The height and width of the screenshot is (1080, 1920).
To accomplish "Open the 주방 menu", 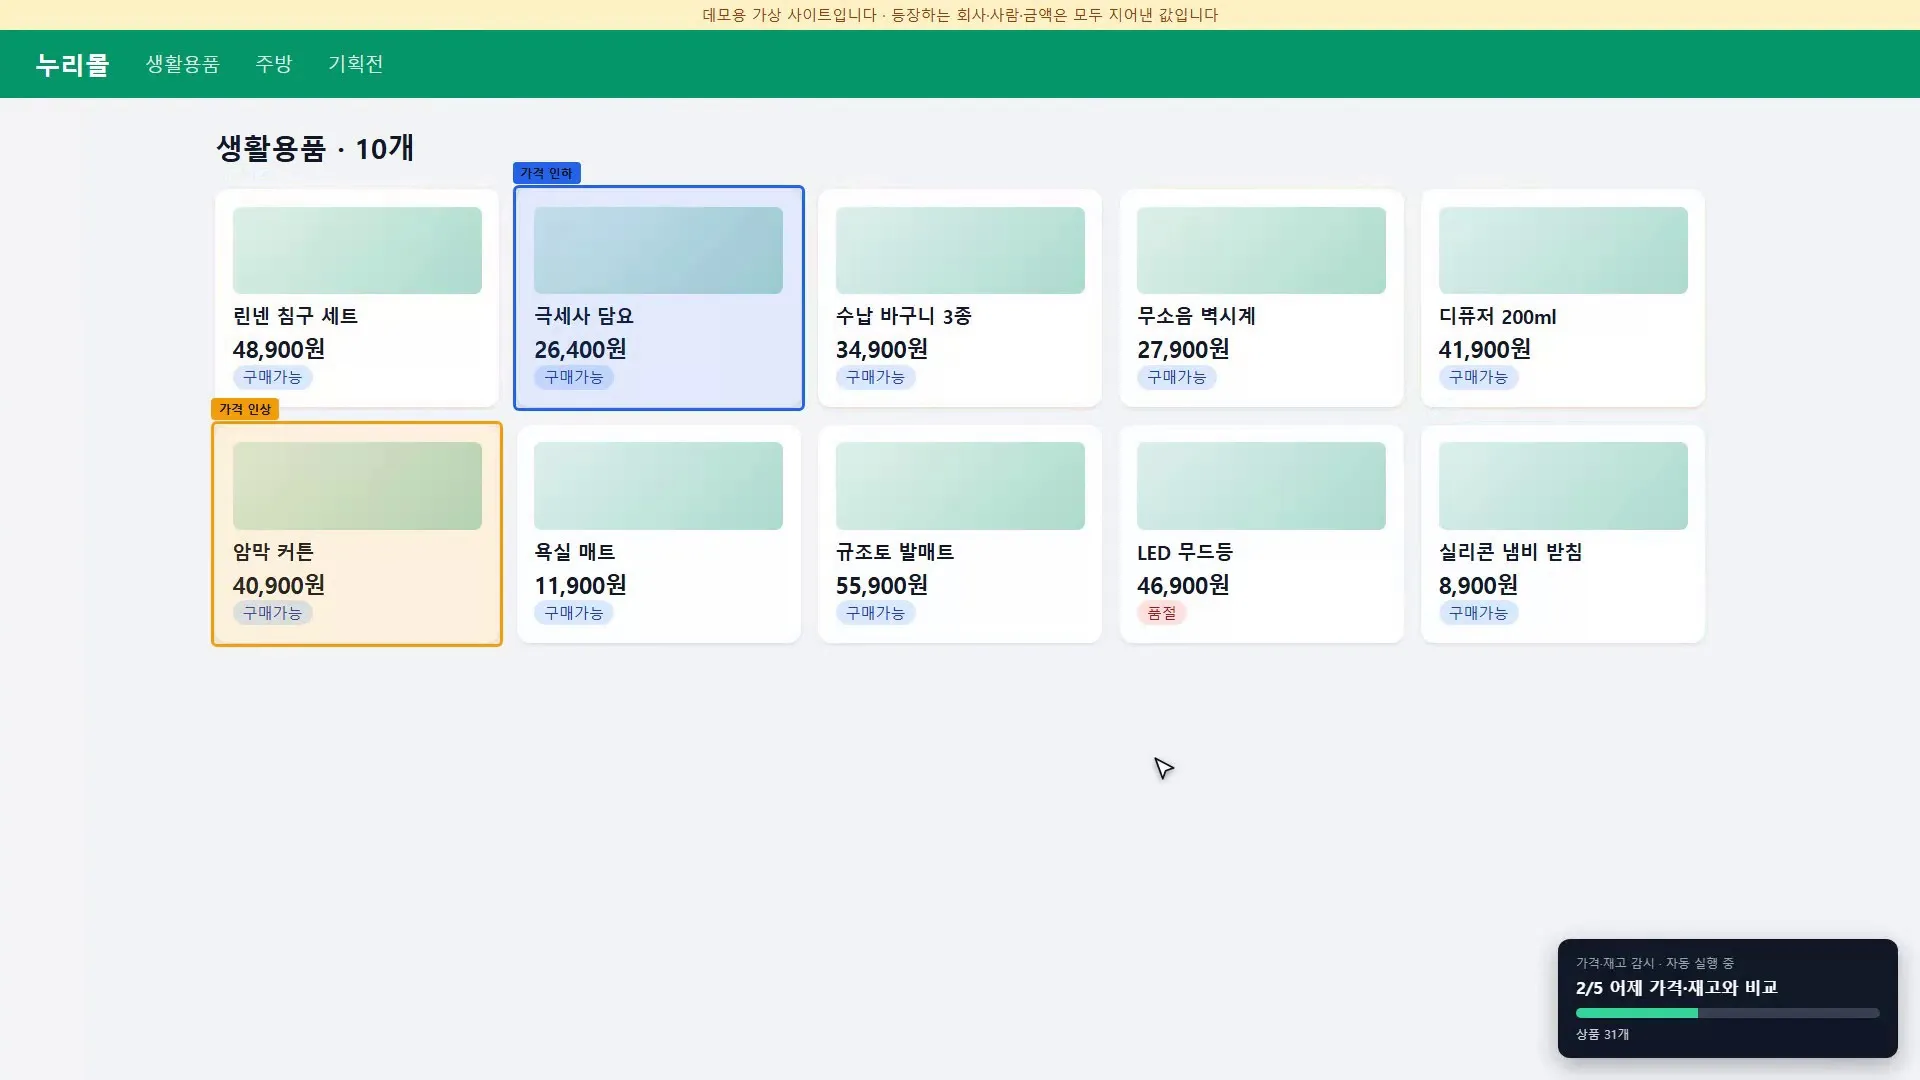I will click(274, 64).
